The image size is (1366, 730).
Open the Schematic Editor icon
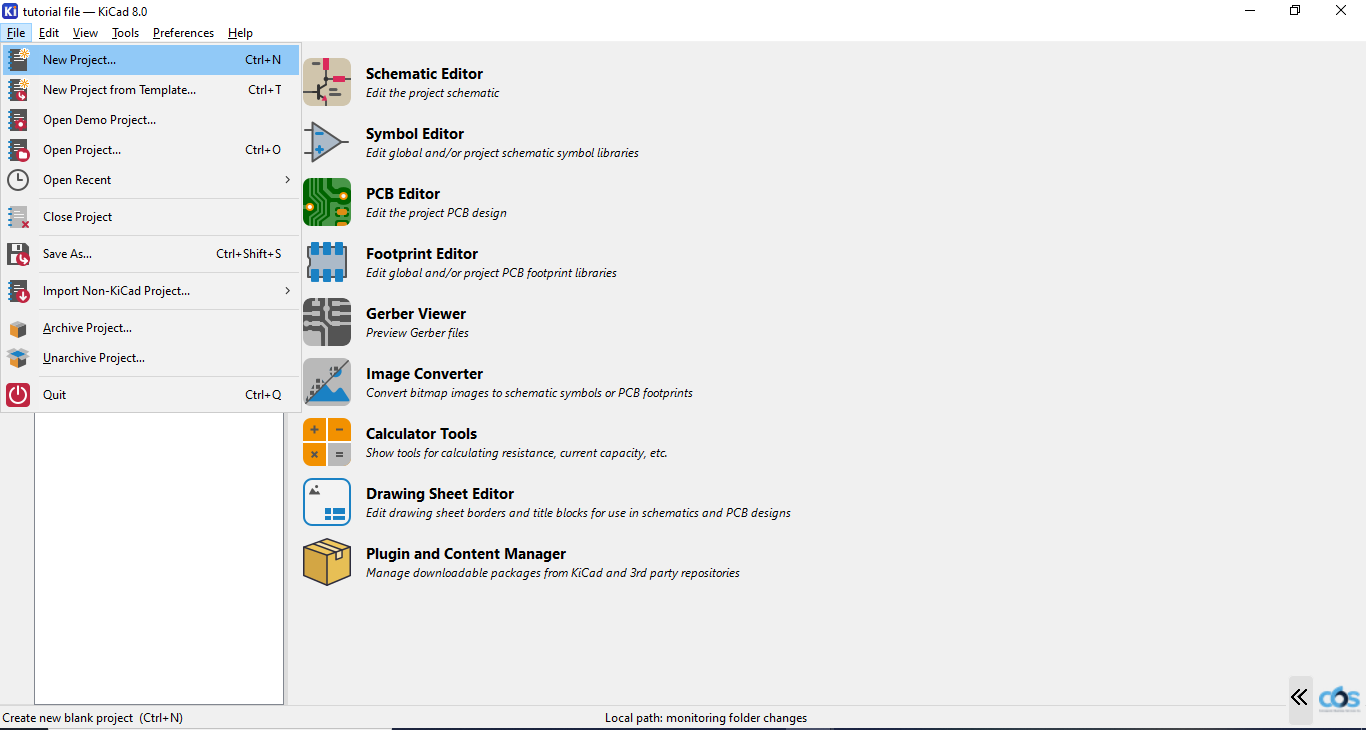click(327, 82)
